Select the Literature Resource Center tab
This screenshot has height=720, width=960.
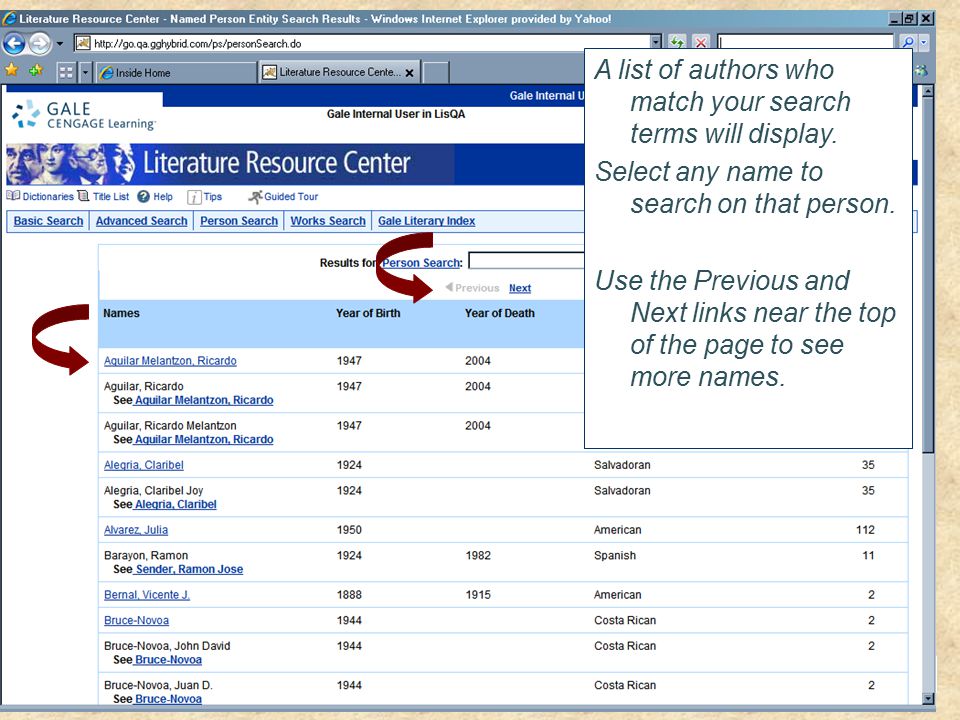tap(339, 72)
